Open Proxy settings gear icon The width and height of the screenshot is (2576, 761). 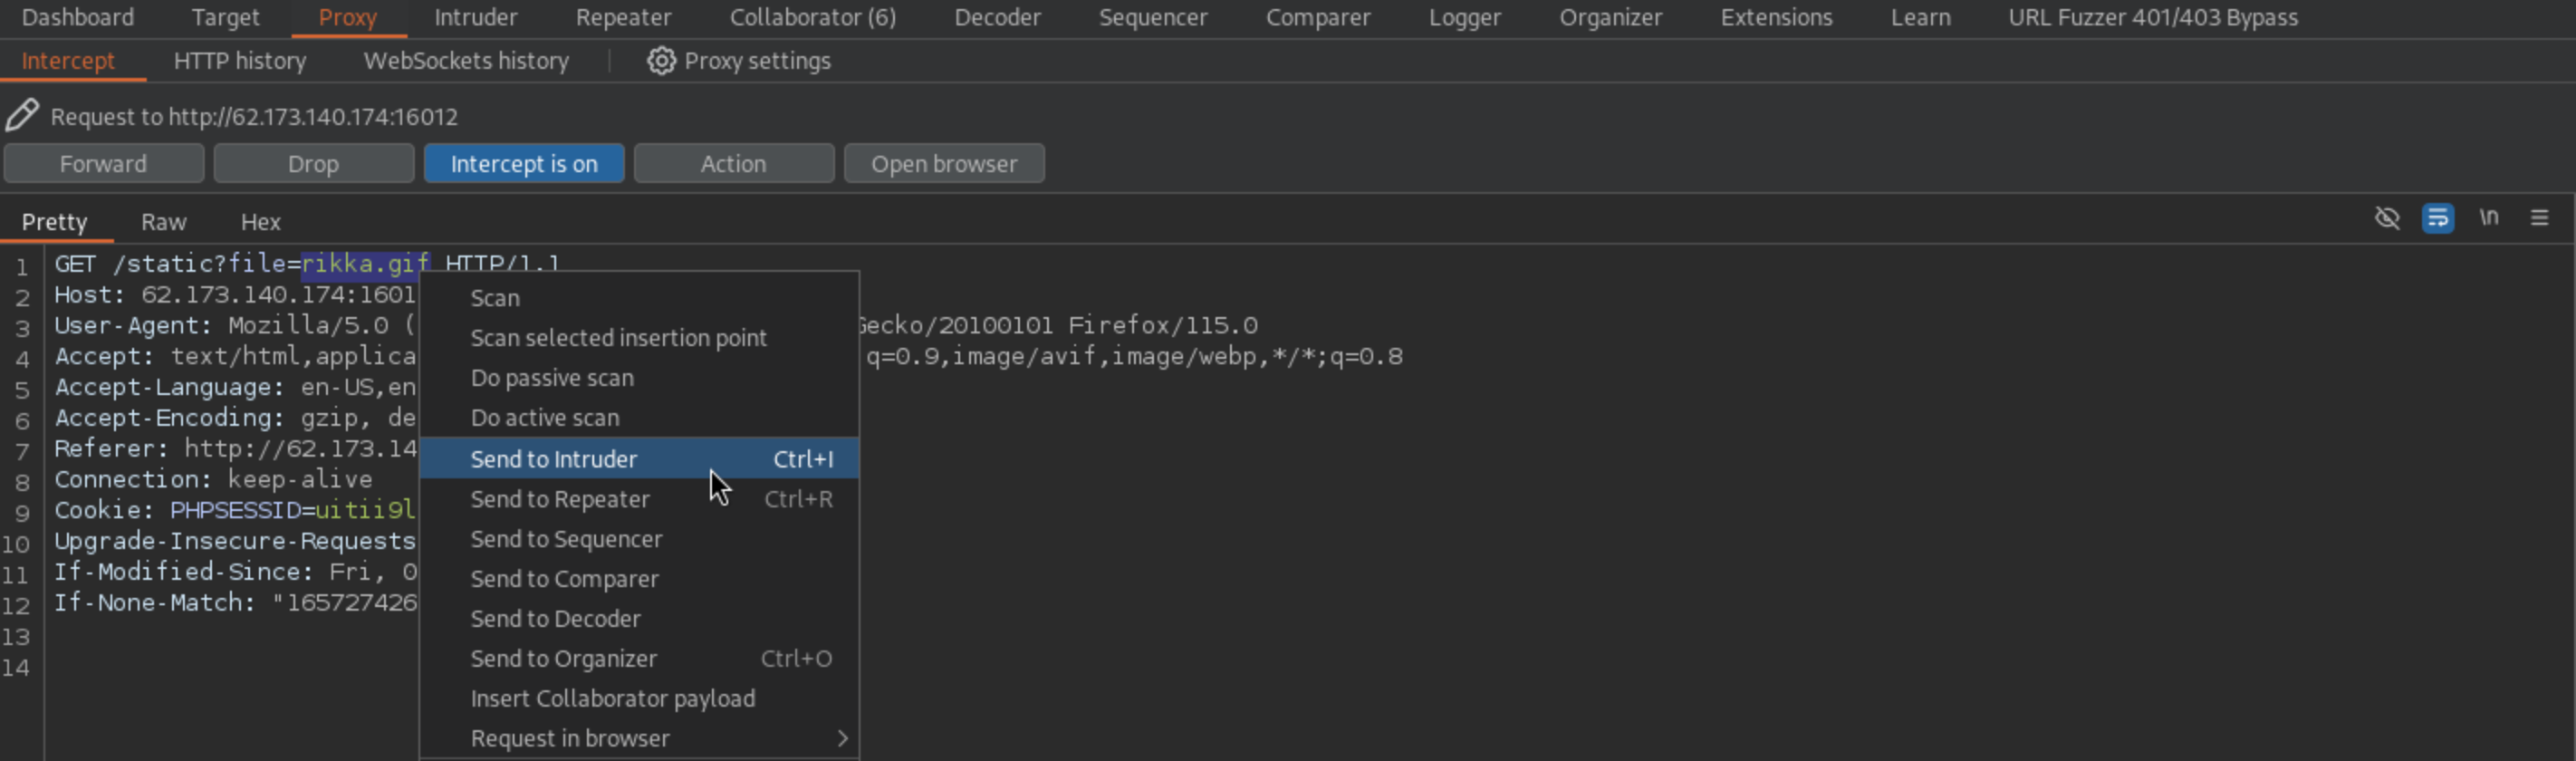click(x=660, y=61)
